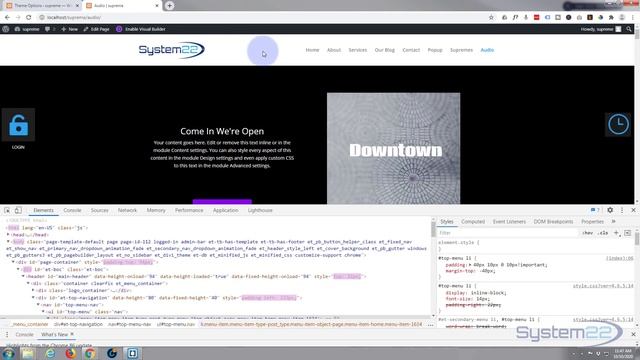Screen dimensions: 640x360
Task: Open the console drawer three-dot menu
Action: pos(7,334)
